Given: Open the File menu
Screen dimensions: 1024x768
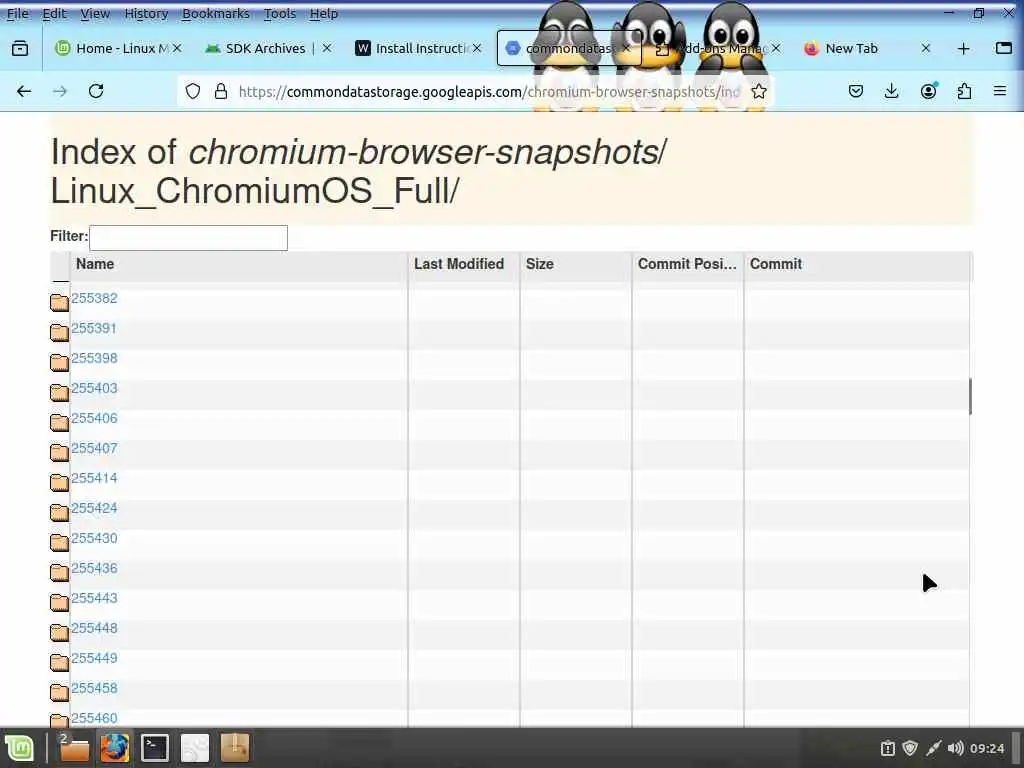Looking at the screenshot, I should (x=18, y=14).
